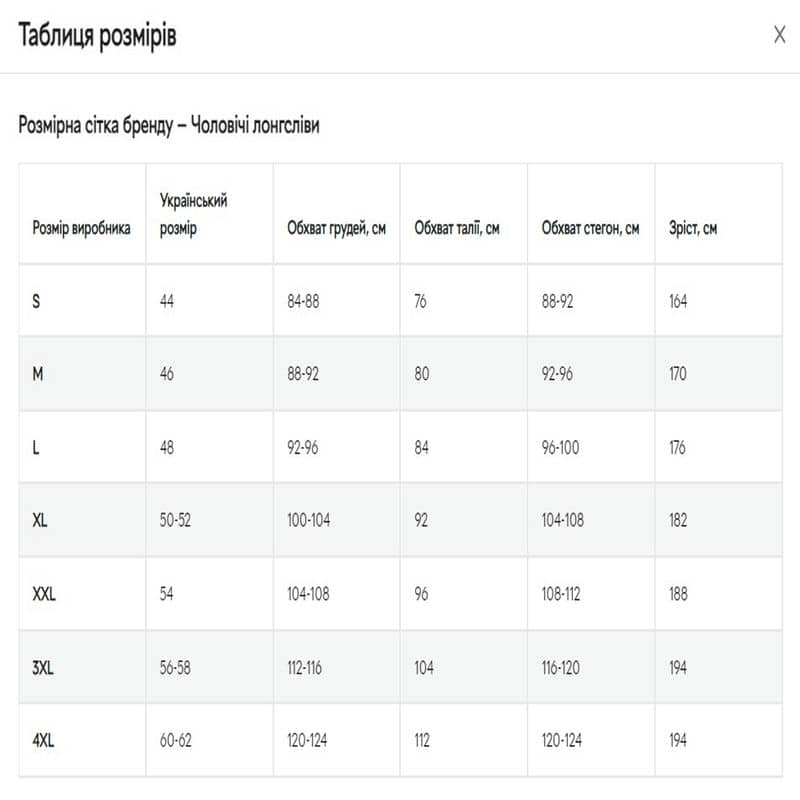Select the L size row label
Screen dimensions: 800x800
[35, 447]
